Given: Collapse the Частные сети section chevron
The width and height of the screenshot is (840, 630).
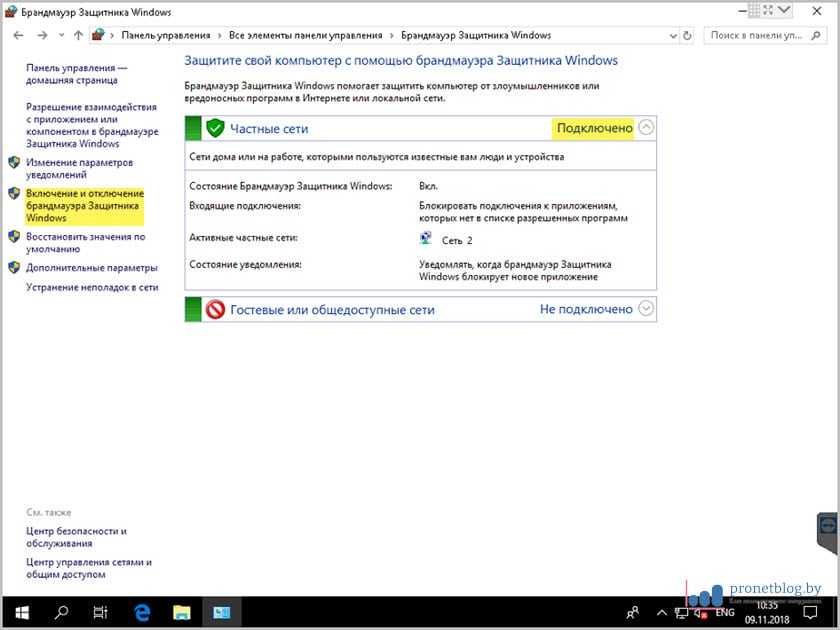Looking at the screenshot, I should [x=646, y=127].
